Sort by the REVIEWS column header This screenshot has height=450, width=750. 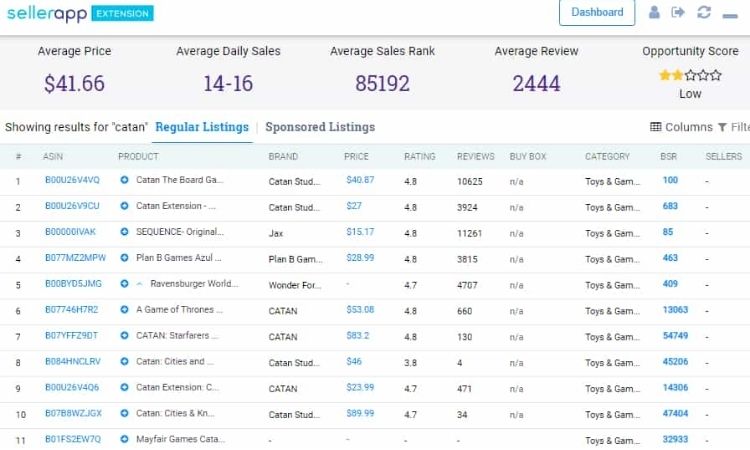pos(476,157)
